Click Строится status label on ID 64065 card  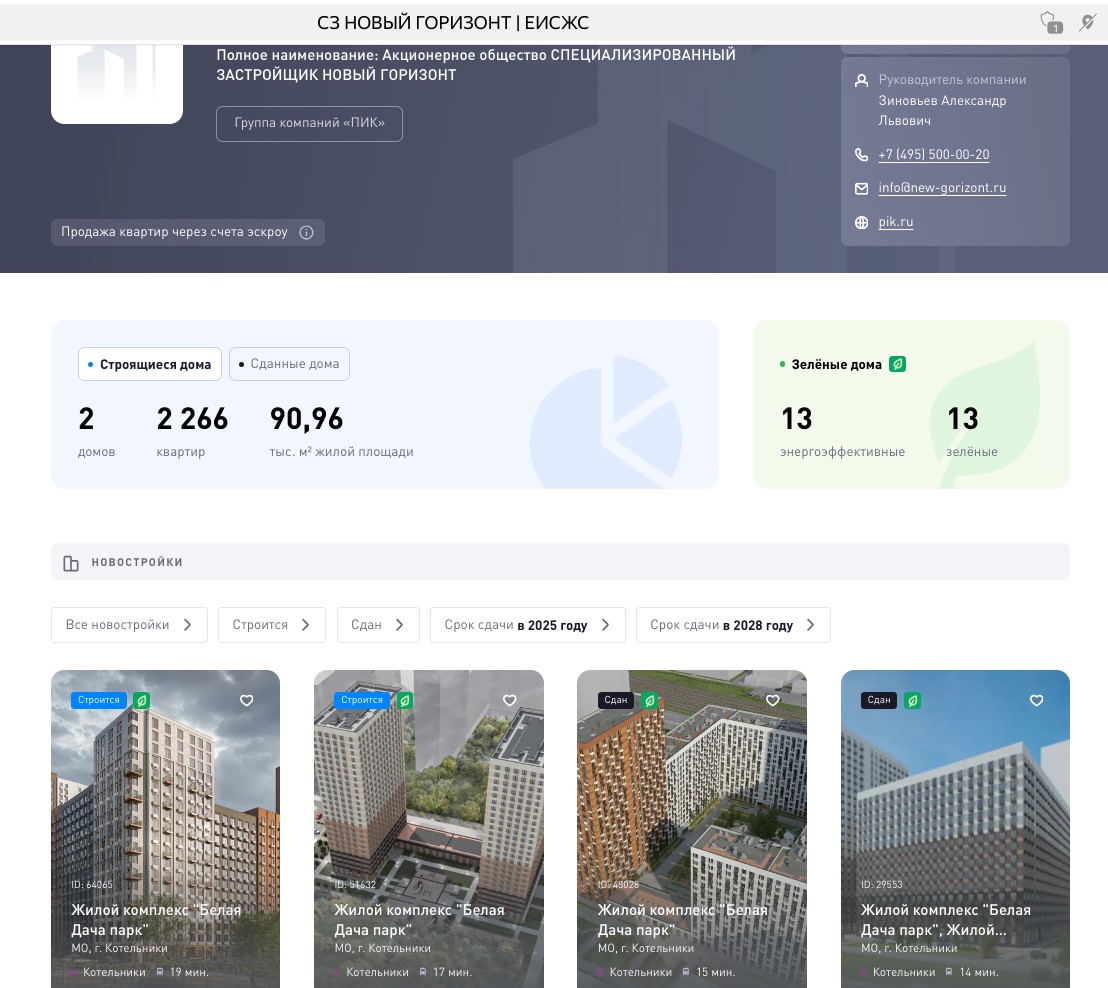click(x=99, y=700)
